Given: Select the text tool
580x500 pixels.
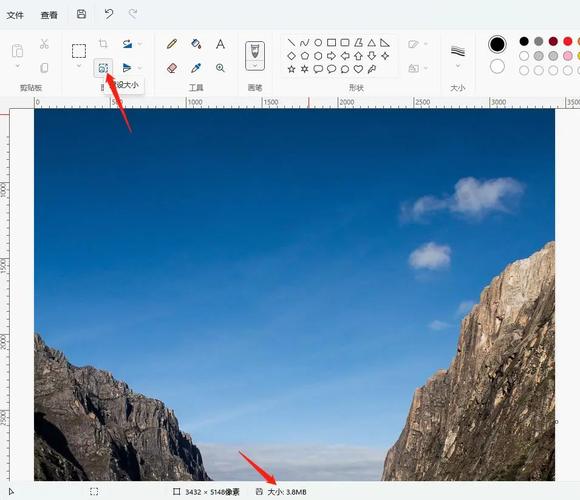Looking at the screenshot, I should [220, 44].
